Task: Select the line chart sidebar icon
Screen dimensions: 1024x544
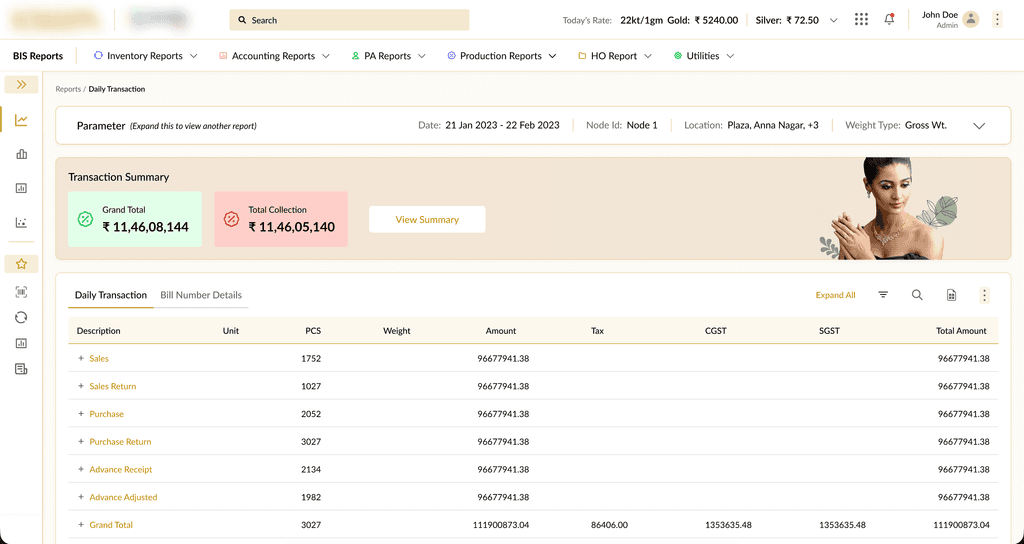Action: (22, 120)
